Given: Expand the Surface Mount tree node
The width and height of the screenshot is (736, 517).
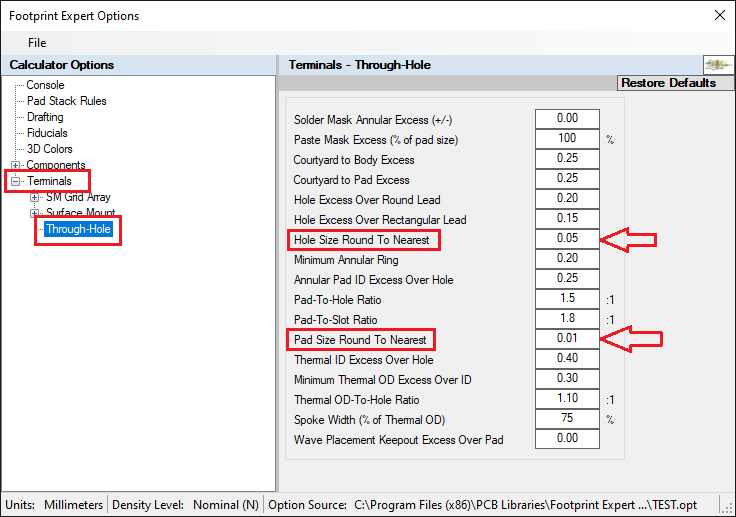Looking at the screenshot, I should point(35,213).
